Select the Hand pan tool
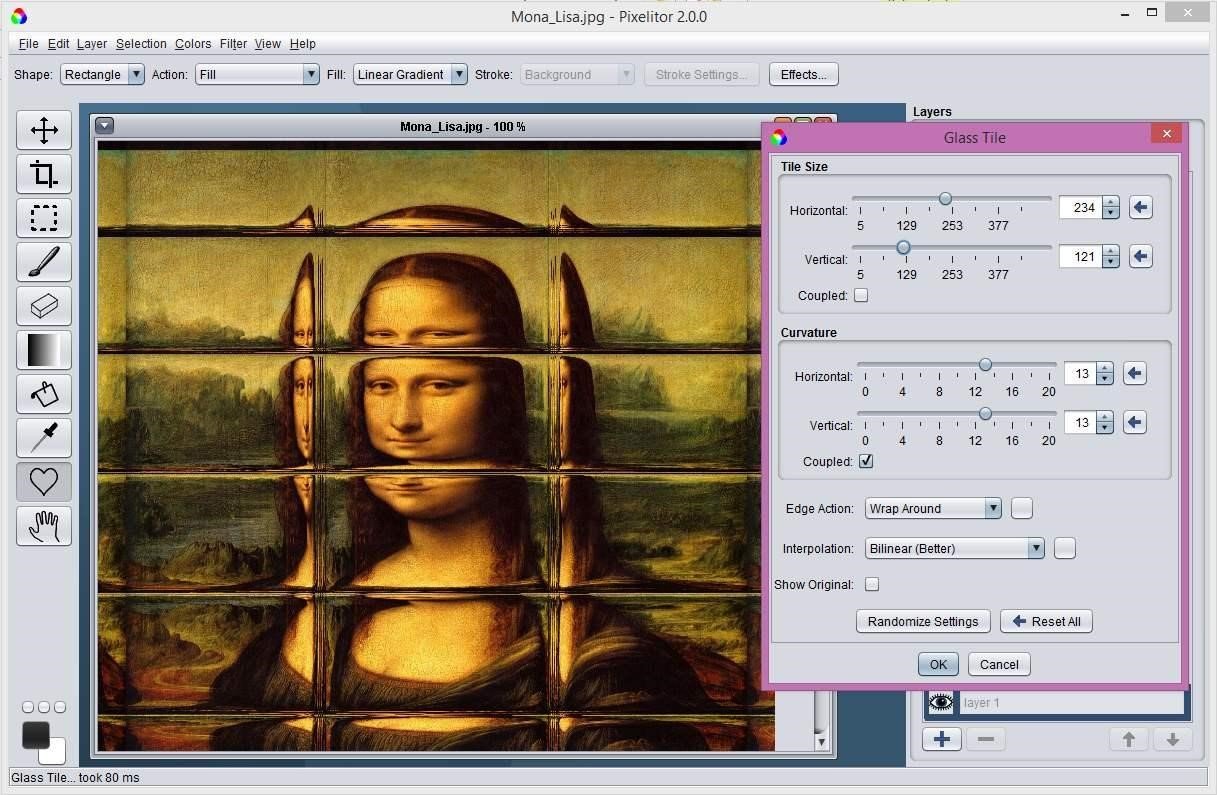 pos(44,526)
